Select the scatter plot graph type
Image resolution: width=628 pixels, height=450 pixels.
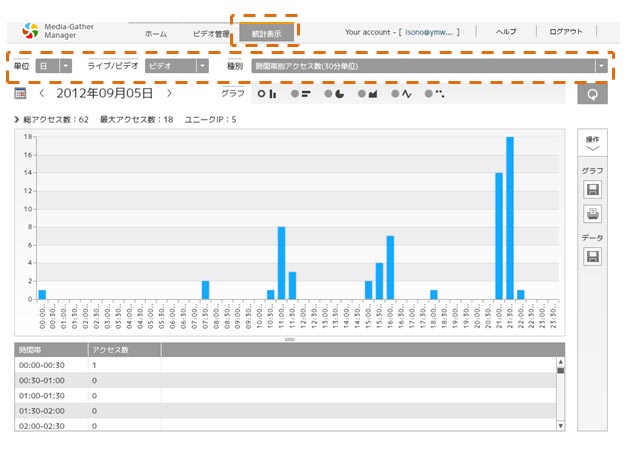(x=435, y=94)
